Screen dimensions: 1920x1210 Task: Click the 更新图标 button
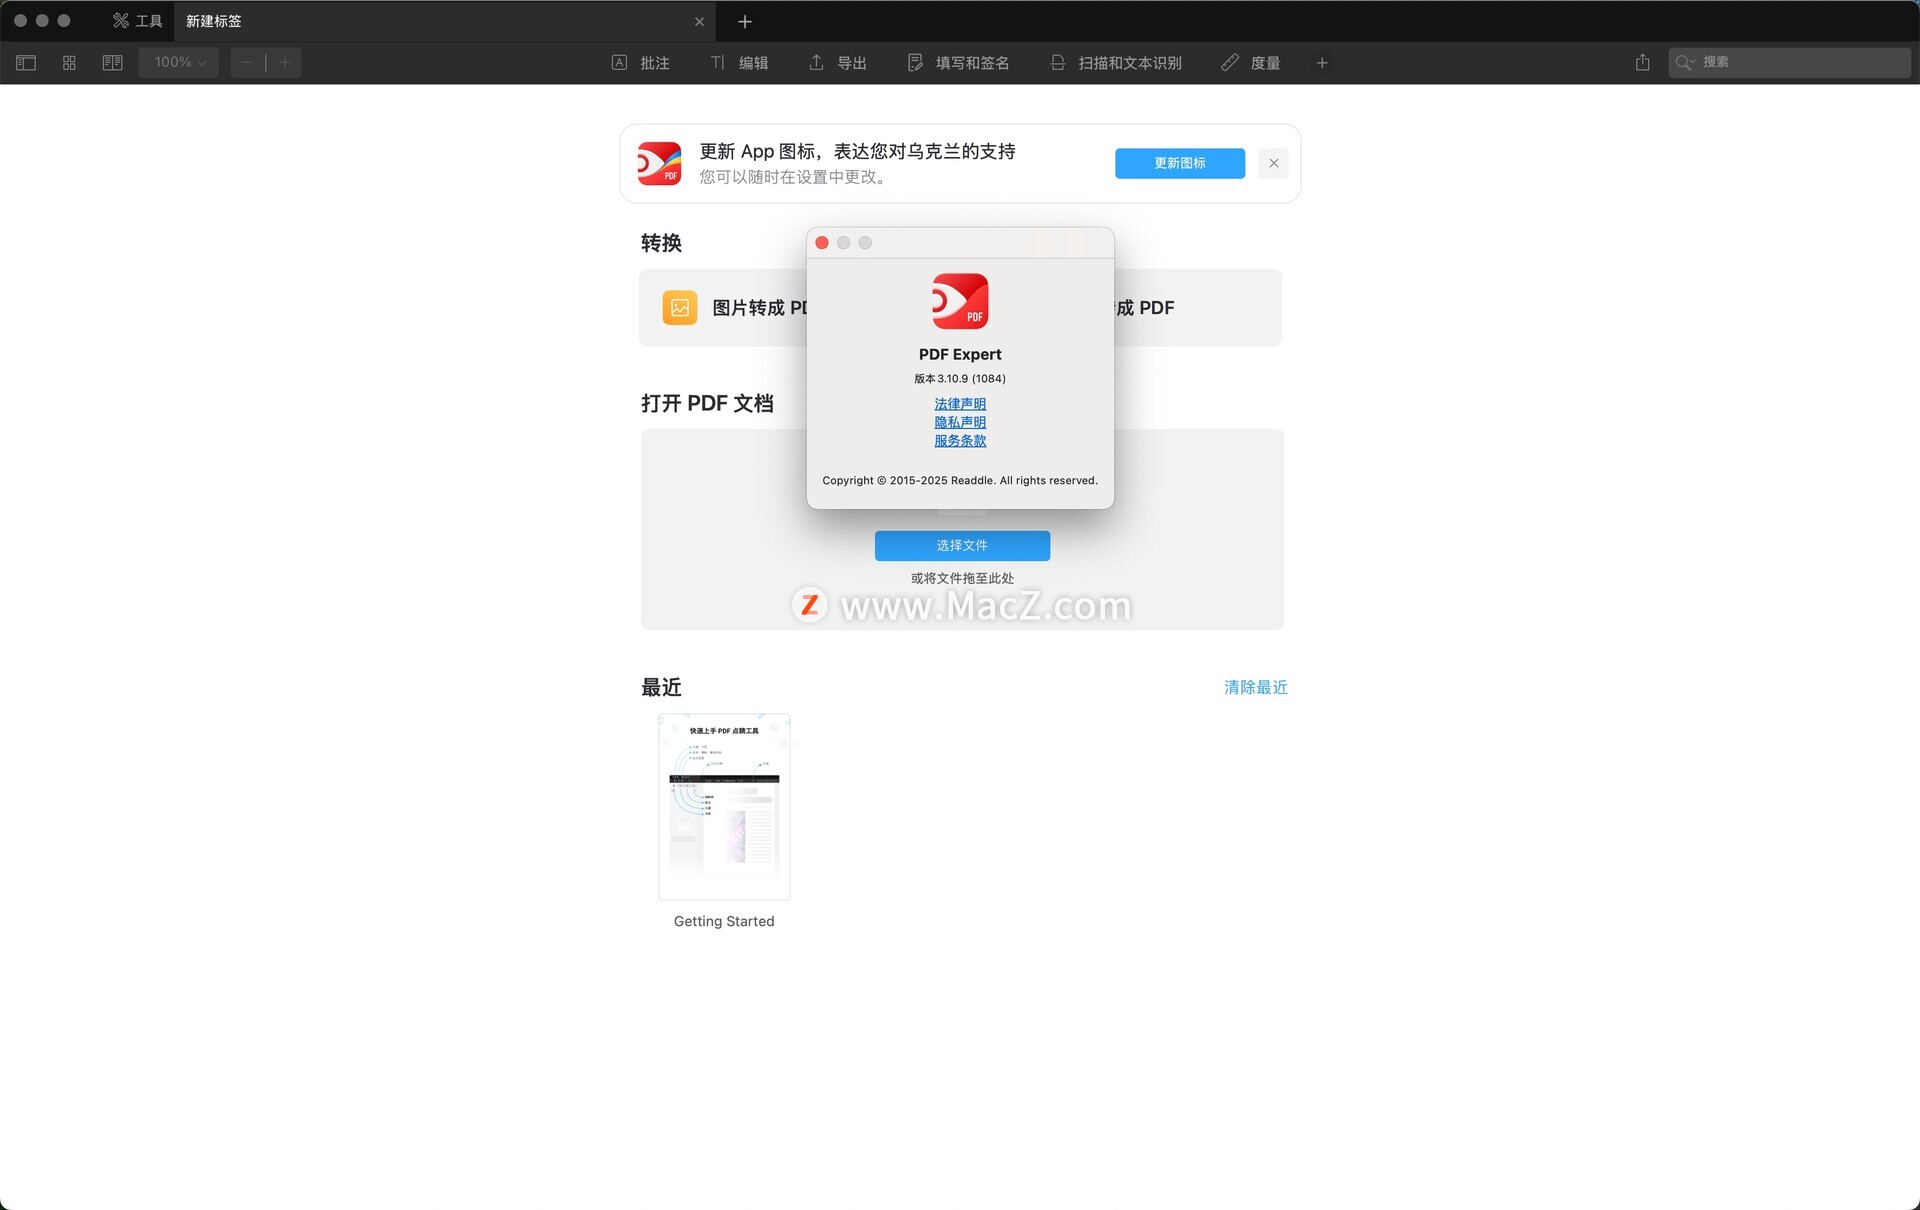pos(1180,163)
